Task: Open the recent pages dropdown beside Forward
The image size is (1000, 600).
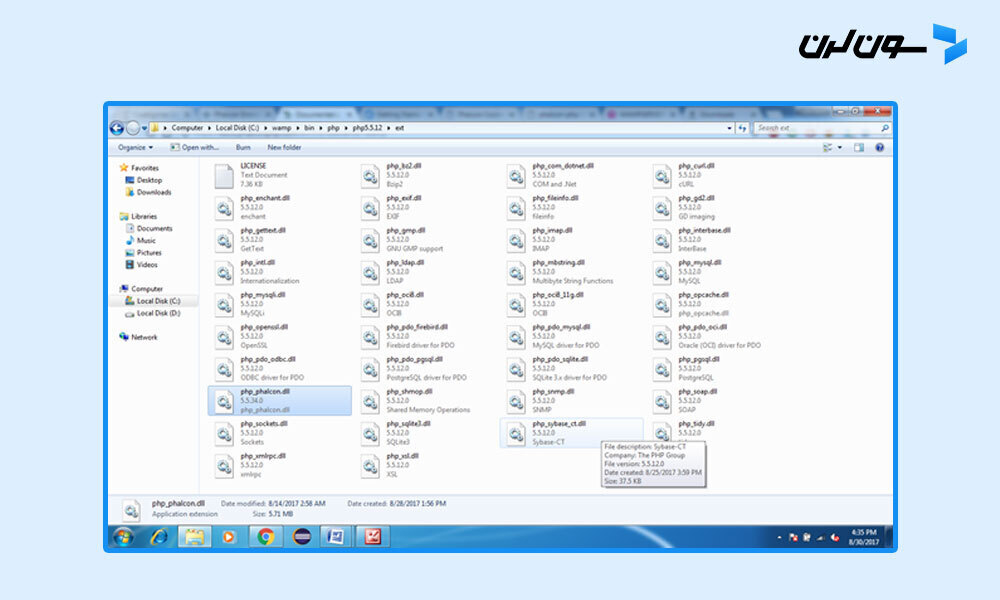Action: coord(145,128)
